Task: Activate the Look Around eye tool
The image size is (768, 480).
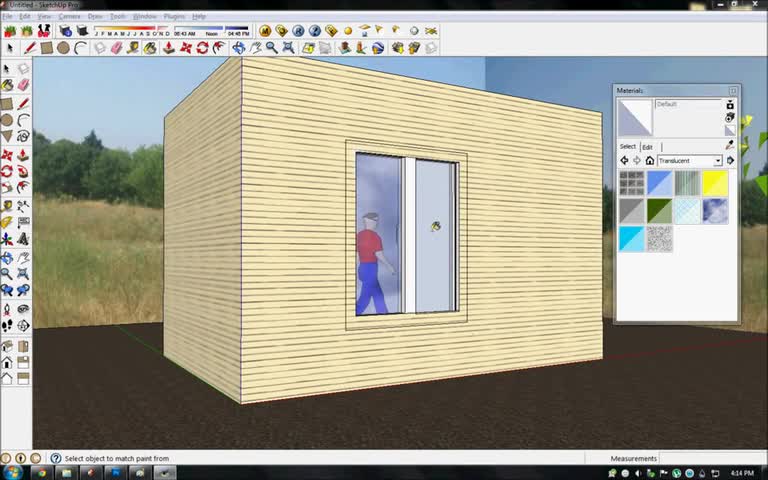Action: [x=23, y=309]
